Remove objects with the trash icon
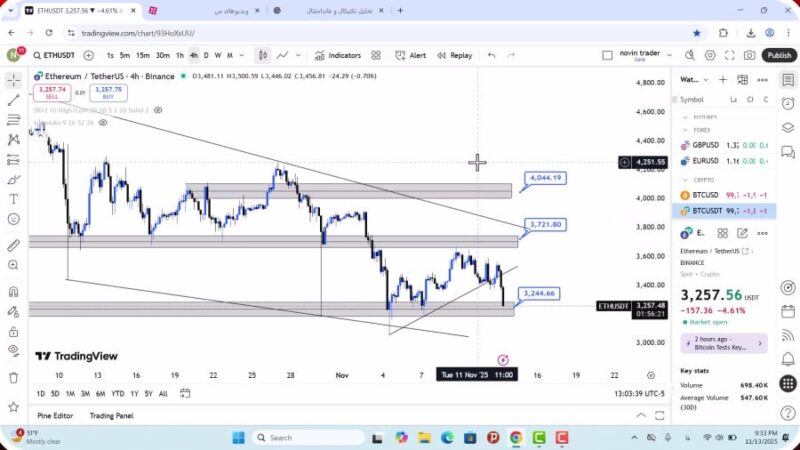800x450 pixels. point(13,377)
